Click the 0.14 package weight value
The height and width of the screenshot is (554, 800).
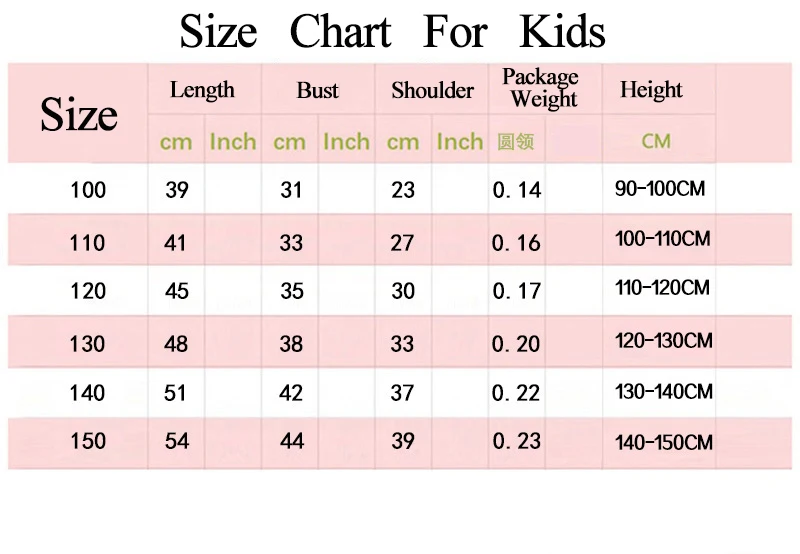517,190
